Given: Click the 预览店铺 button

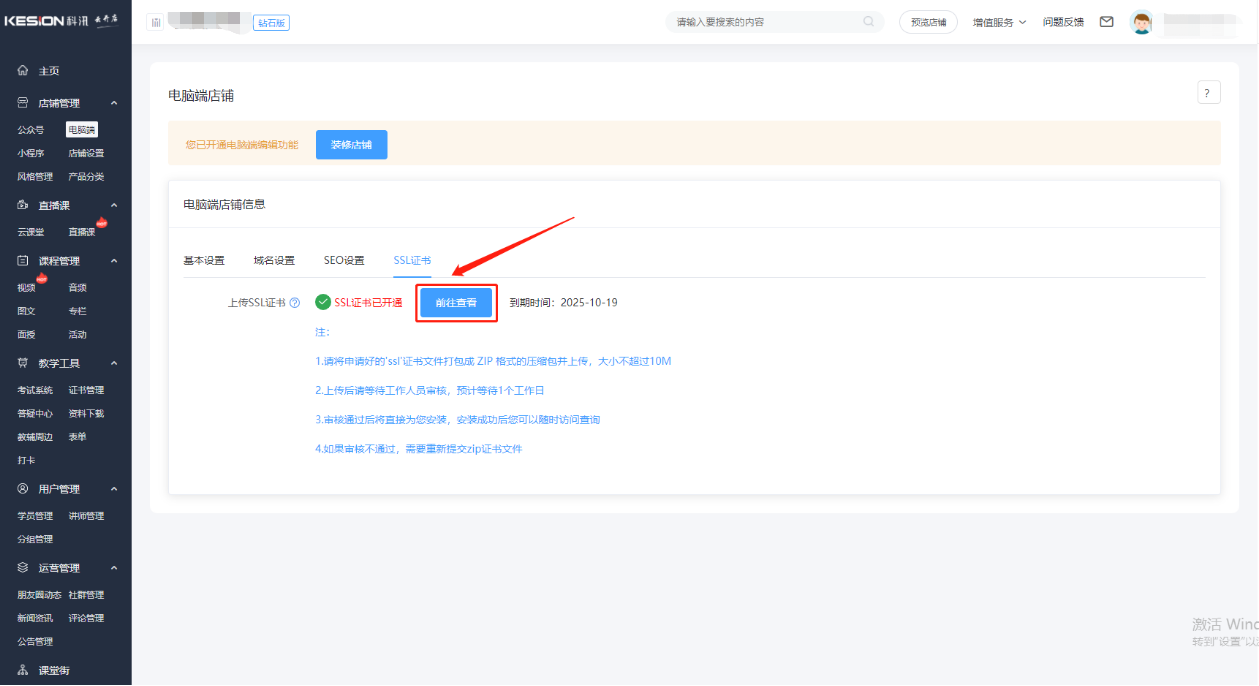Looking at the screenshot, I should click(x=928, y=22).
